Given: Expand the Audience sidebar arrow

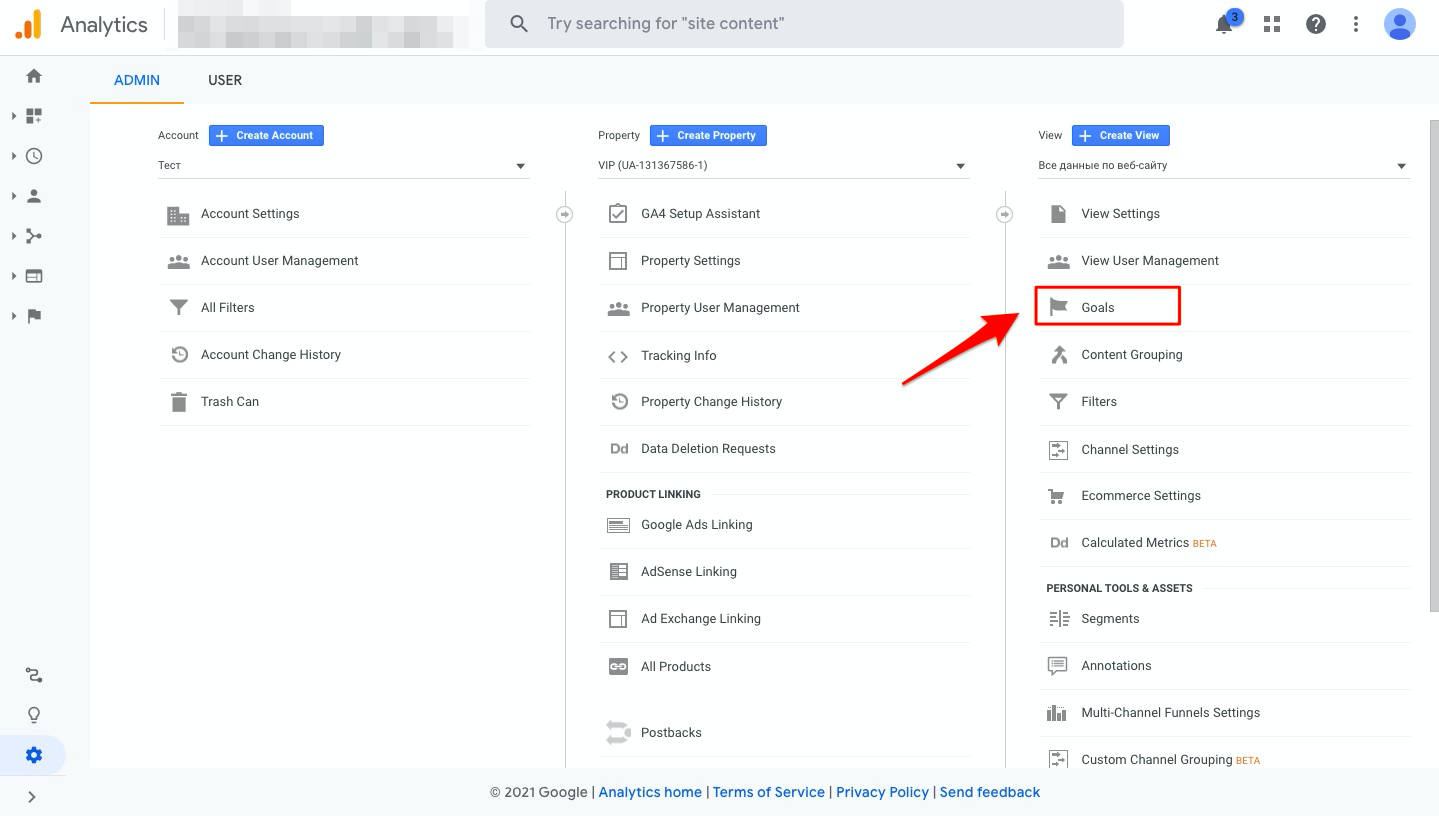Looking at the screenshot, I should click(x=14, y=196).
